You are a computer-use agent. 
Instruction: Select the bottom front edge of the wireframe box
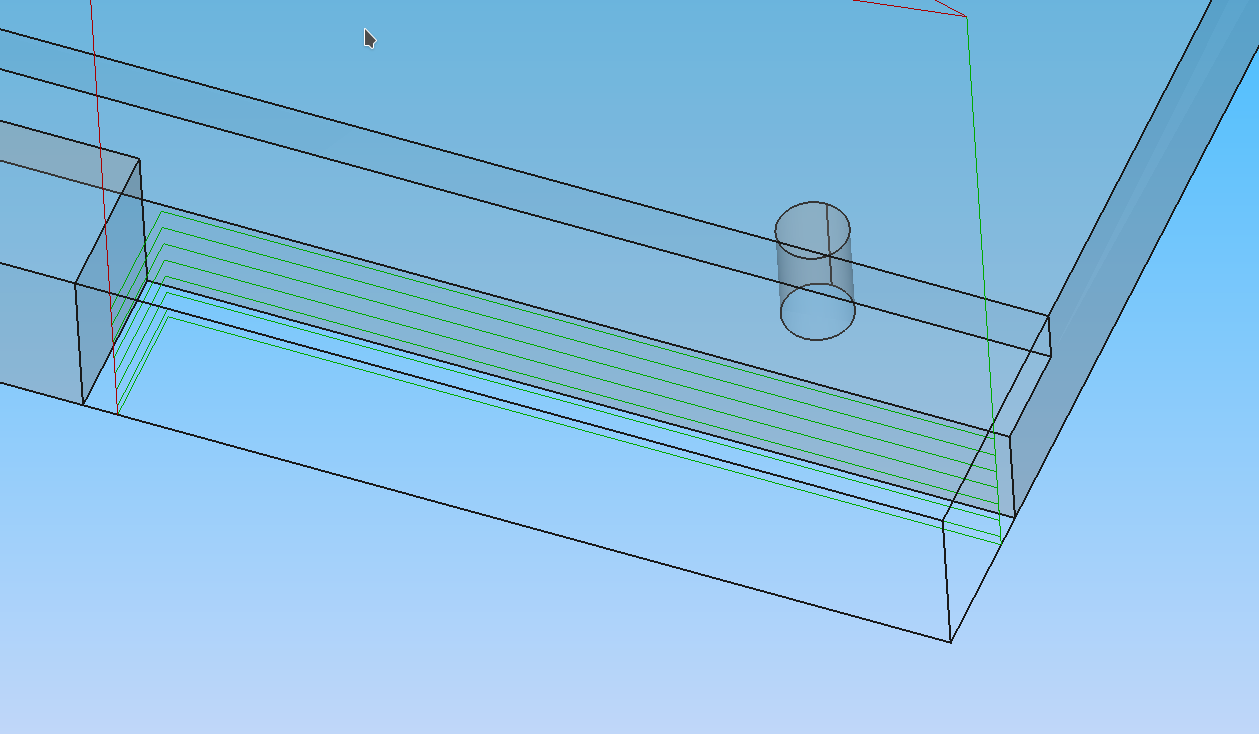tap(530, 525)
